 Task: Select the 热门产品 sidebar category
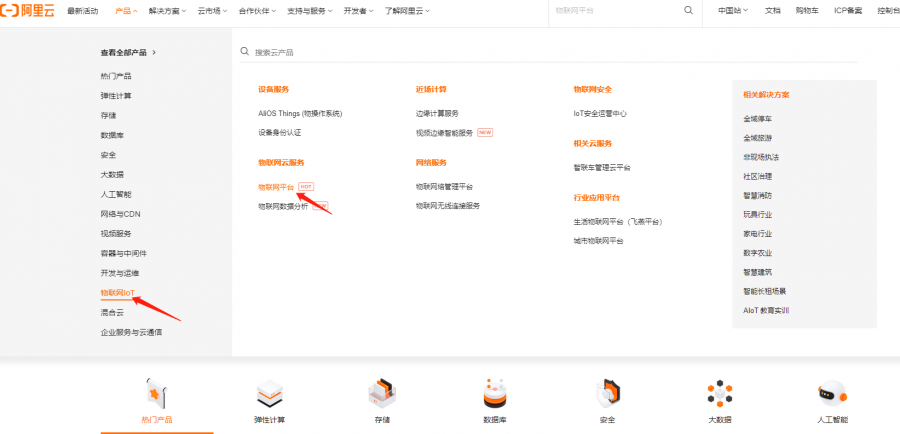click(x=116, y=76)
